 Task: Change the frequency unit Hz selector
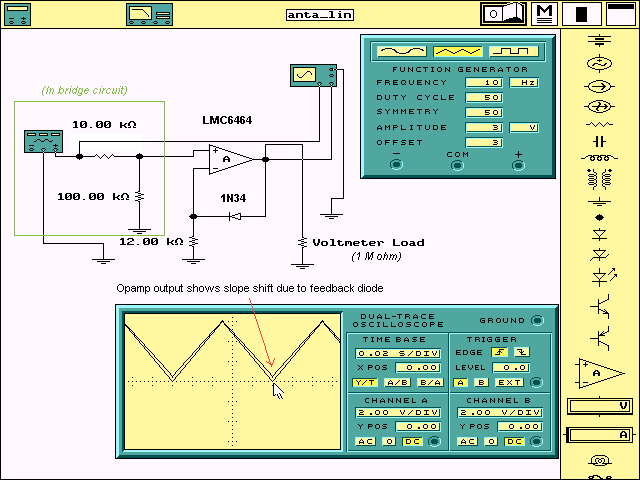click(x=524, y=82)
